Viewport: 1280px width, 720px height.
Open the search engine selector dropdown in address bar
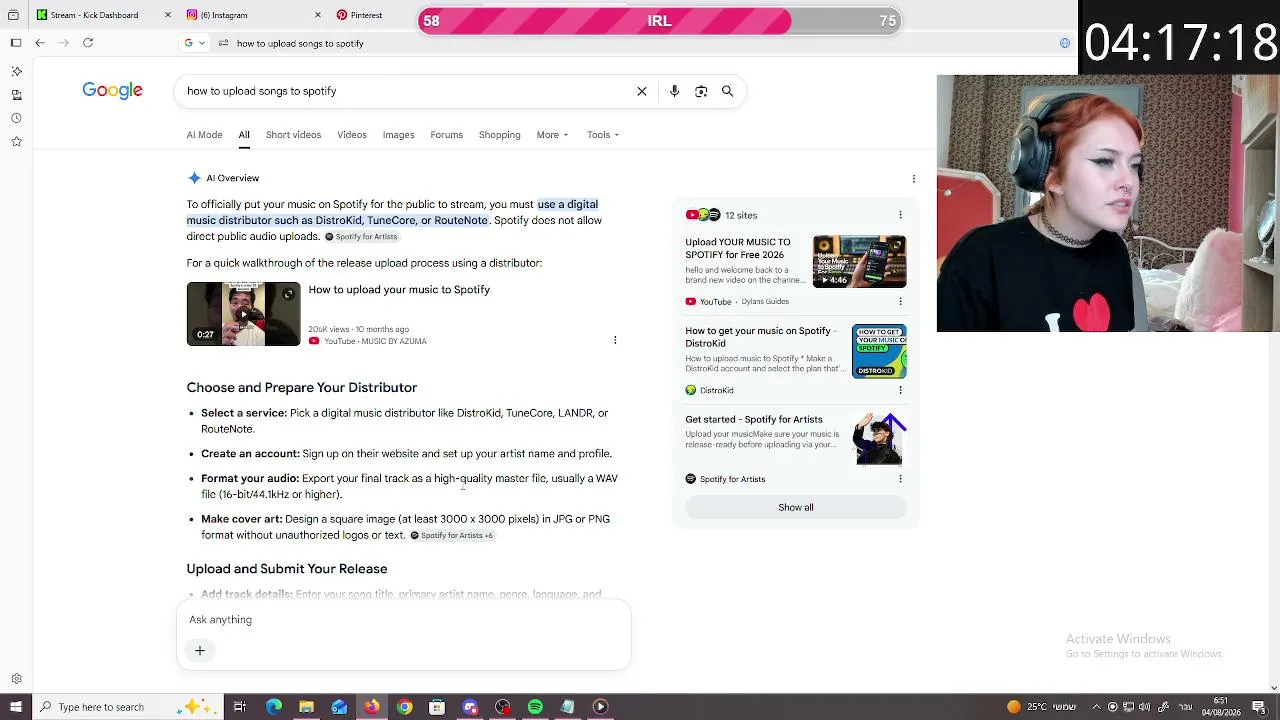pyautogui.click(x=194, y=43)
